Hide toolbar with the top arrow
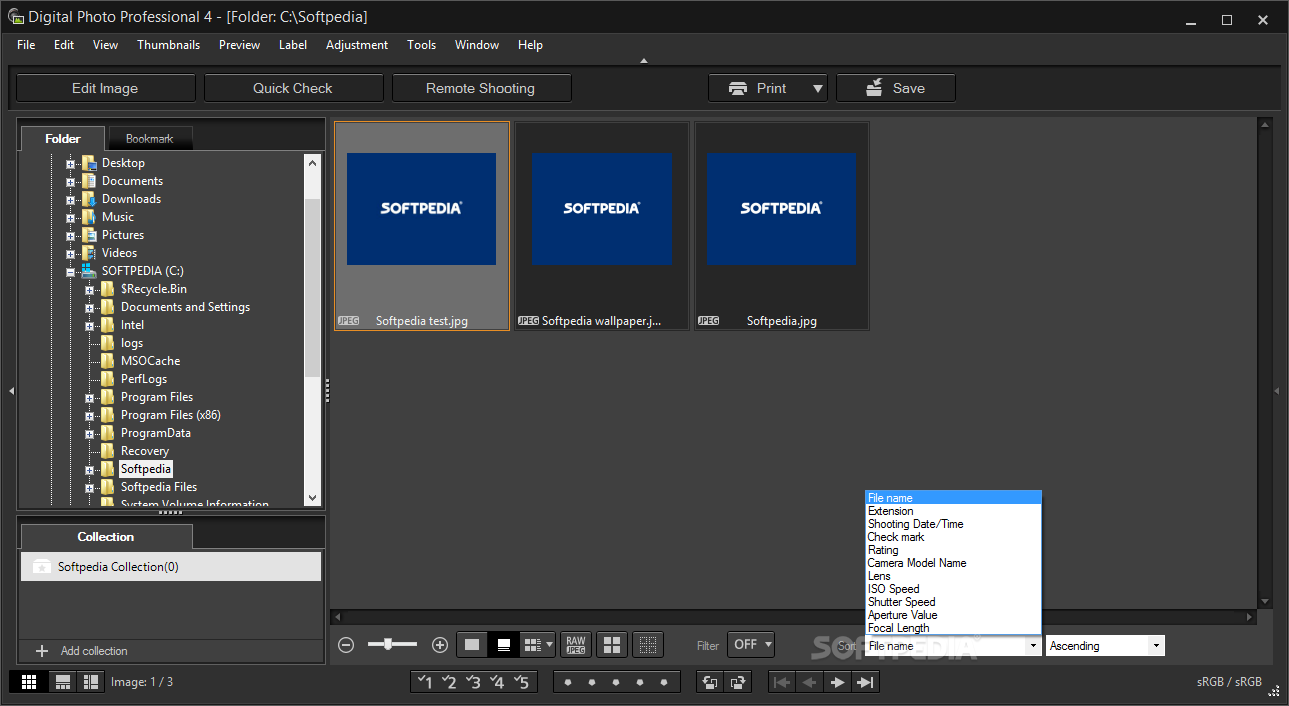This screenshot has height=706, width=1289. 644,61
